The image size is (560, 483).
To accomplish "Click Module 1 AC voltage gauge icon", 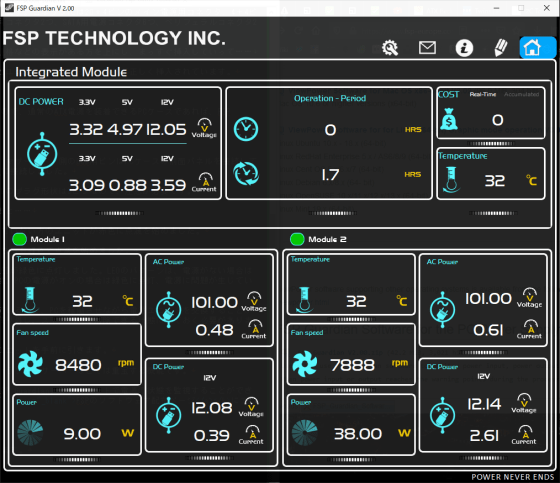I will 254,302.
